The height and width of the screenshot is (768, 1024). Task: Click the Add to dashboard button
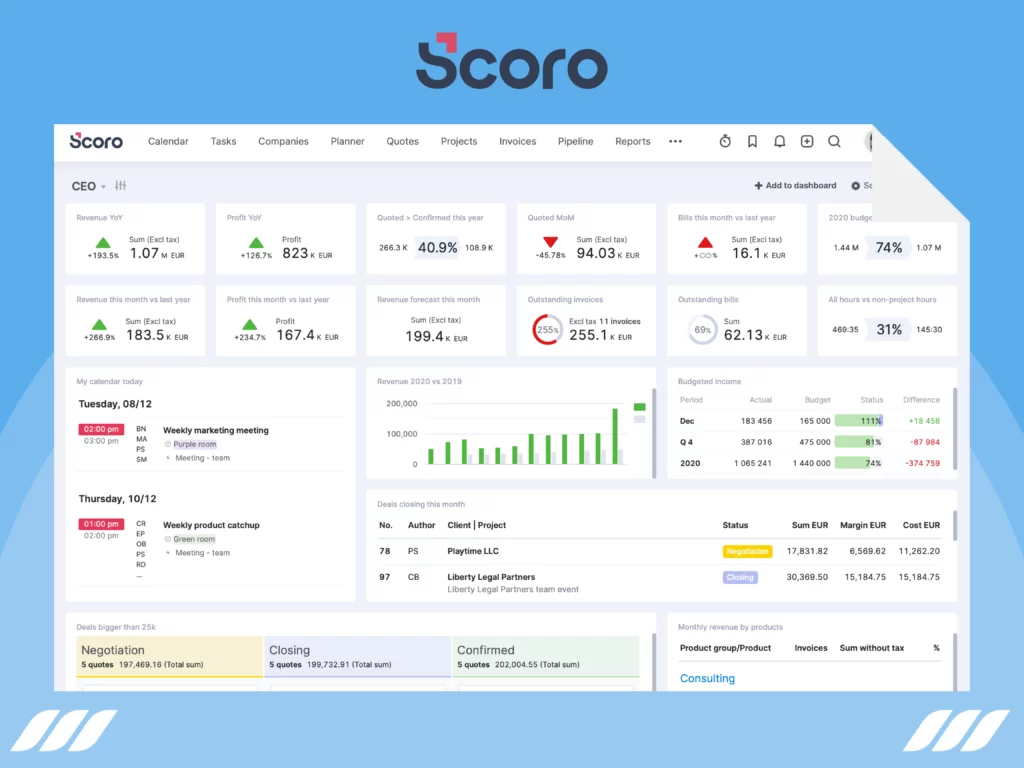pos(794,186)
